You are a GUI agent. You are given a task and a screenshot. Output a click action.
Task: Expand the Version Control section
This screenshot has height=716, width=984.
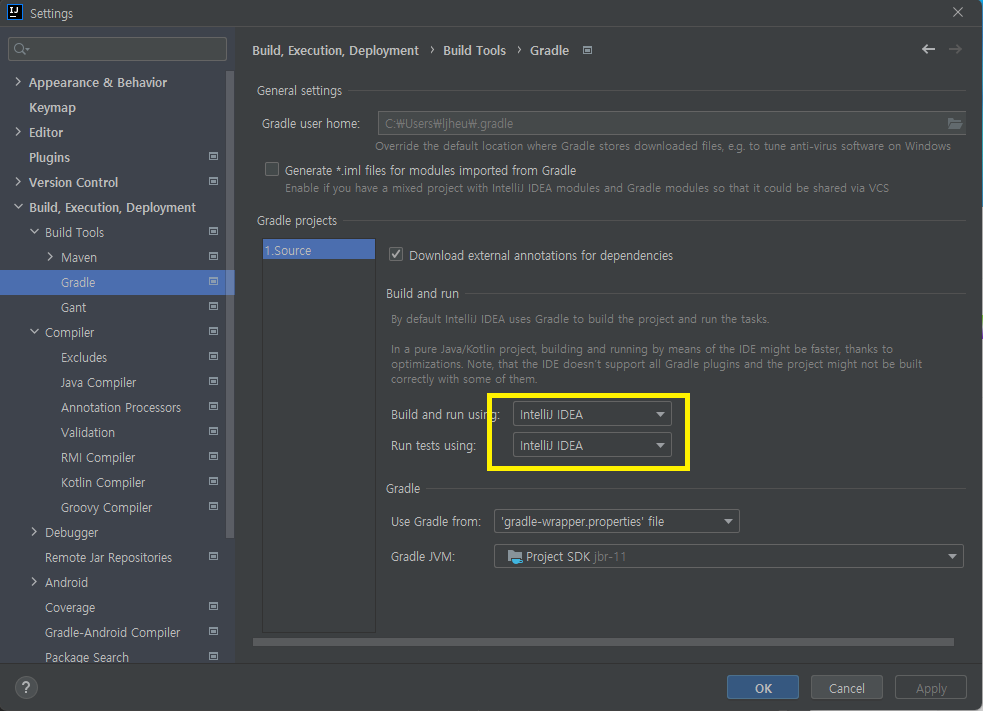coord(18,182)
